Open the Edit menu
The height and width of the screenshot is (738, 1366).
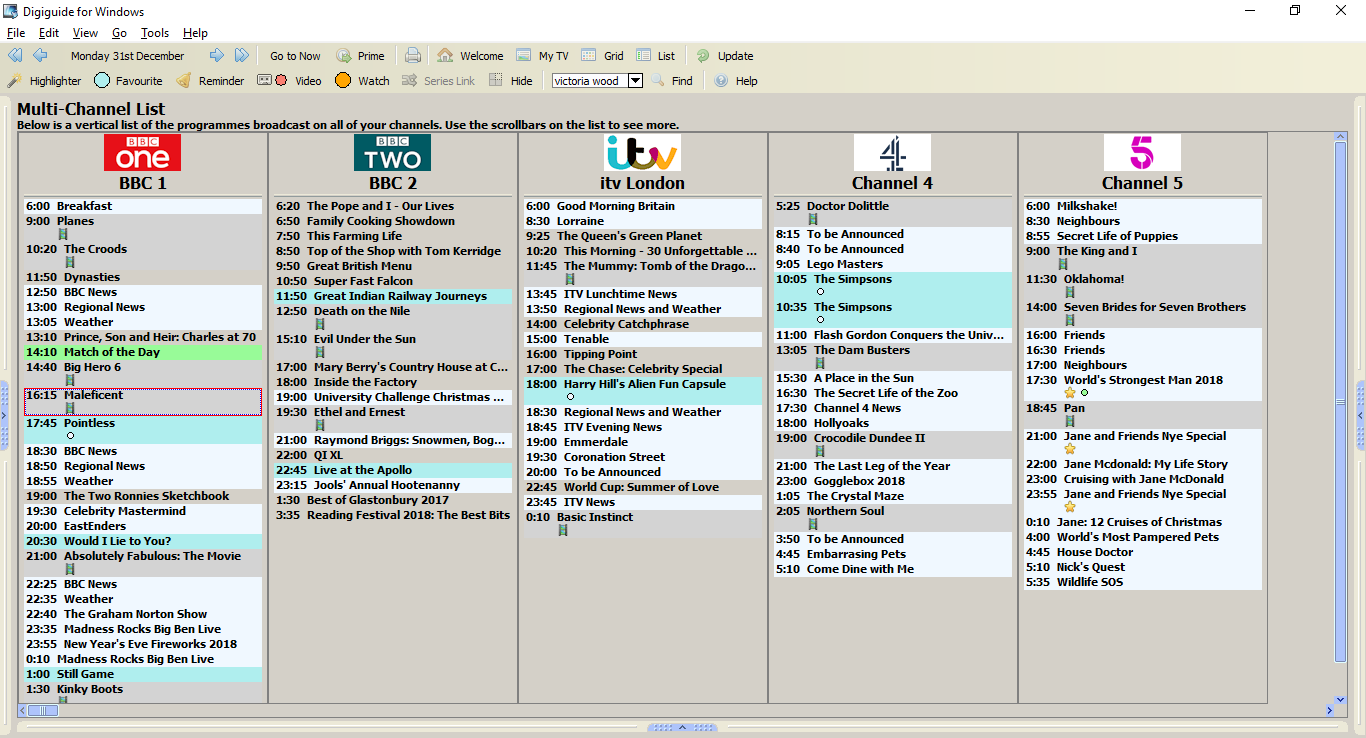[x=49, y=33]
